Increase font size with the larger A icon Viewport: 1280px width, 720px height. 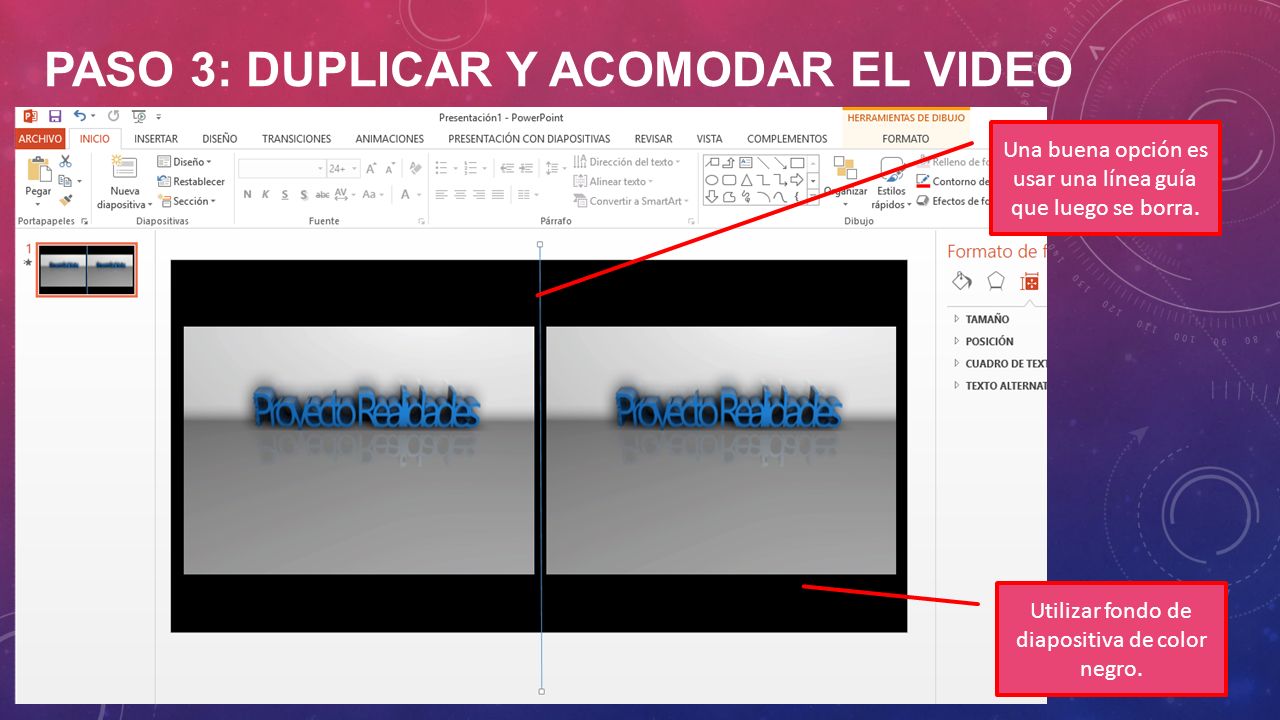pos(371,168)
